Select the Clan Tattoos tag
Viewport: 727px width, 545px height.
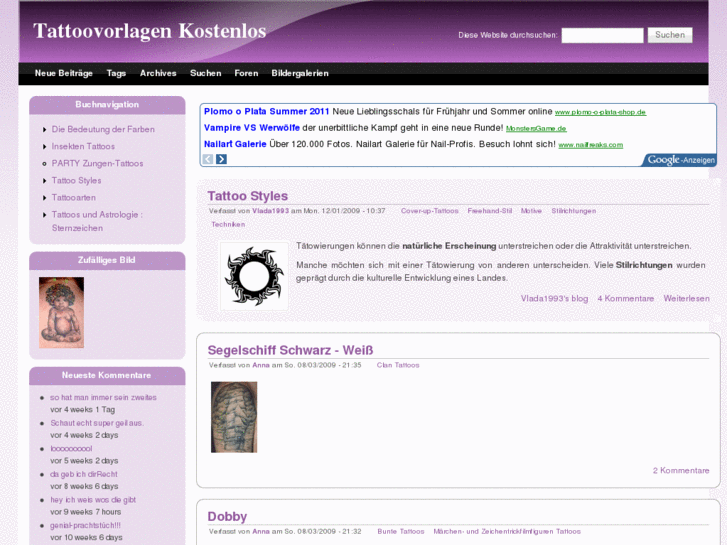pos(398,365)
